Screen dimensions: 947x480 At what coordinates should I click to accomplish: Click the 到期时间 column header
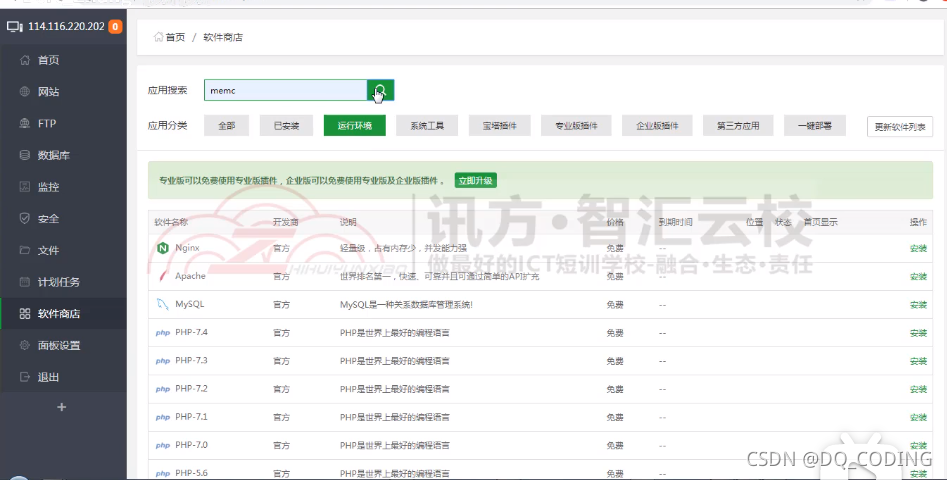click(x=675, y=222)
